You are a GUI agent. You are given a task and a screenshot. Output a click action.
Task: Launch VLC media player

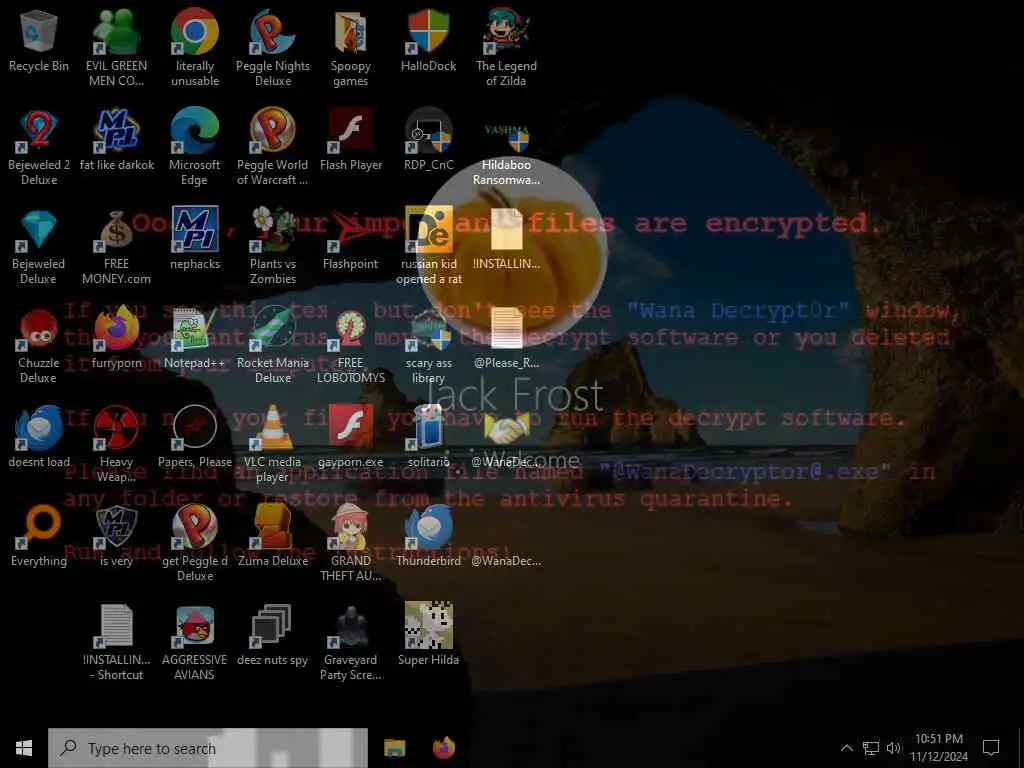(x=273, y=445)
